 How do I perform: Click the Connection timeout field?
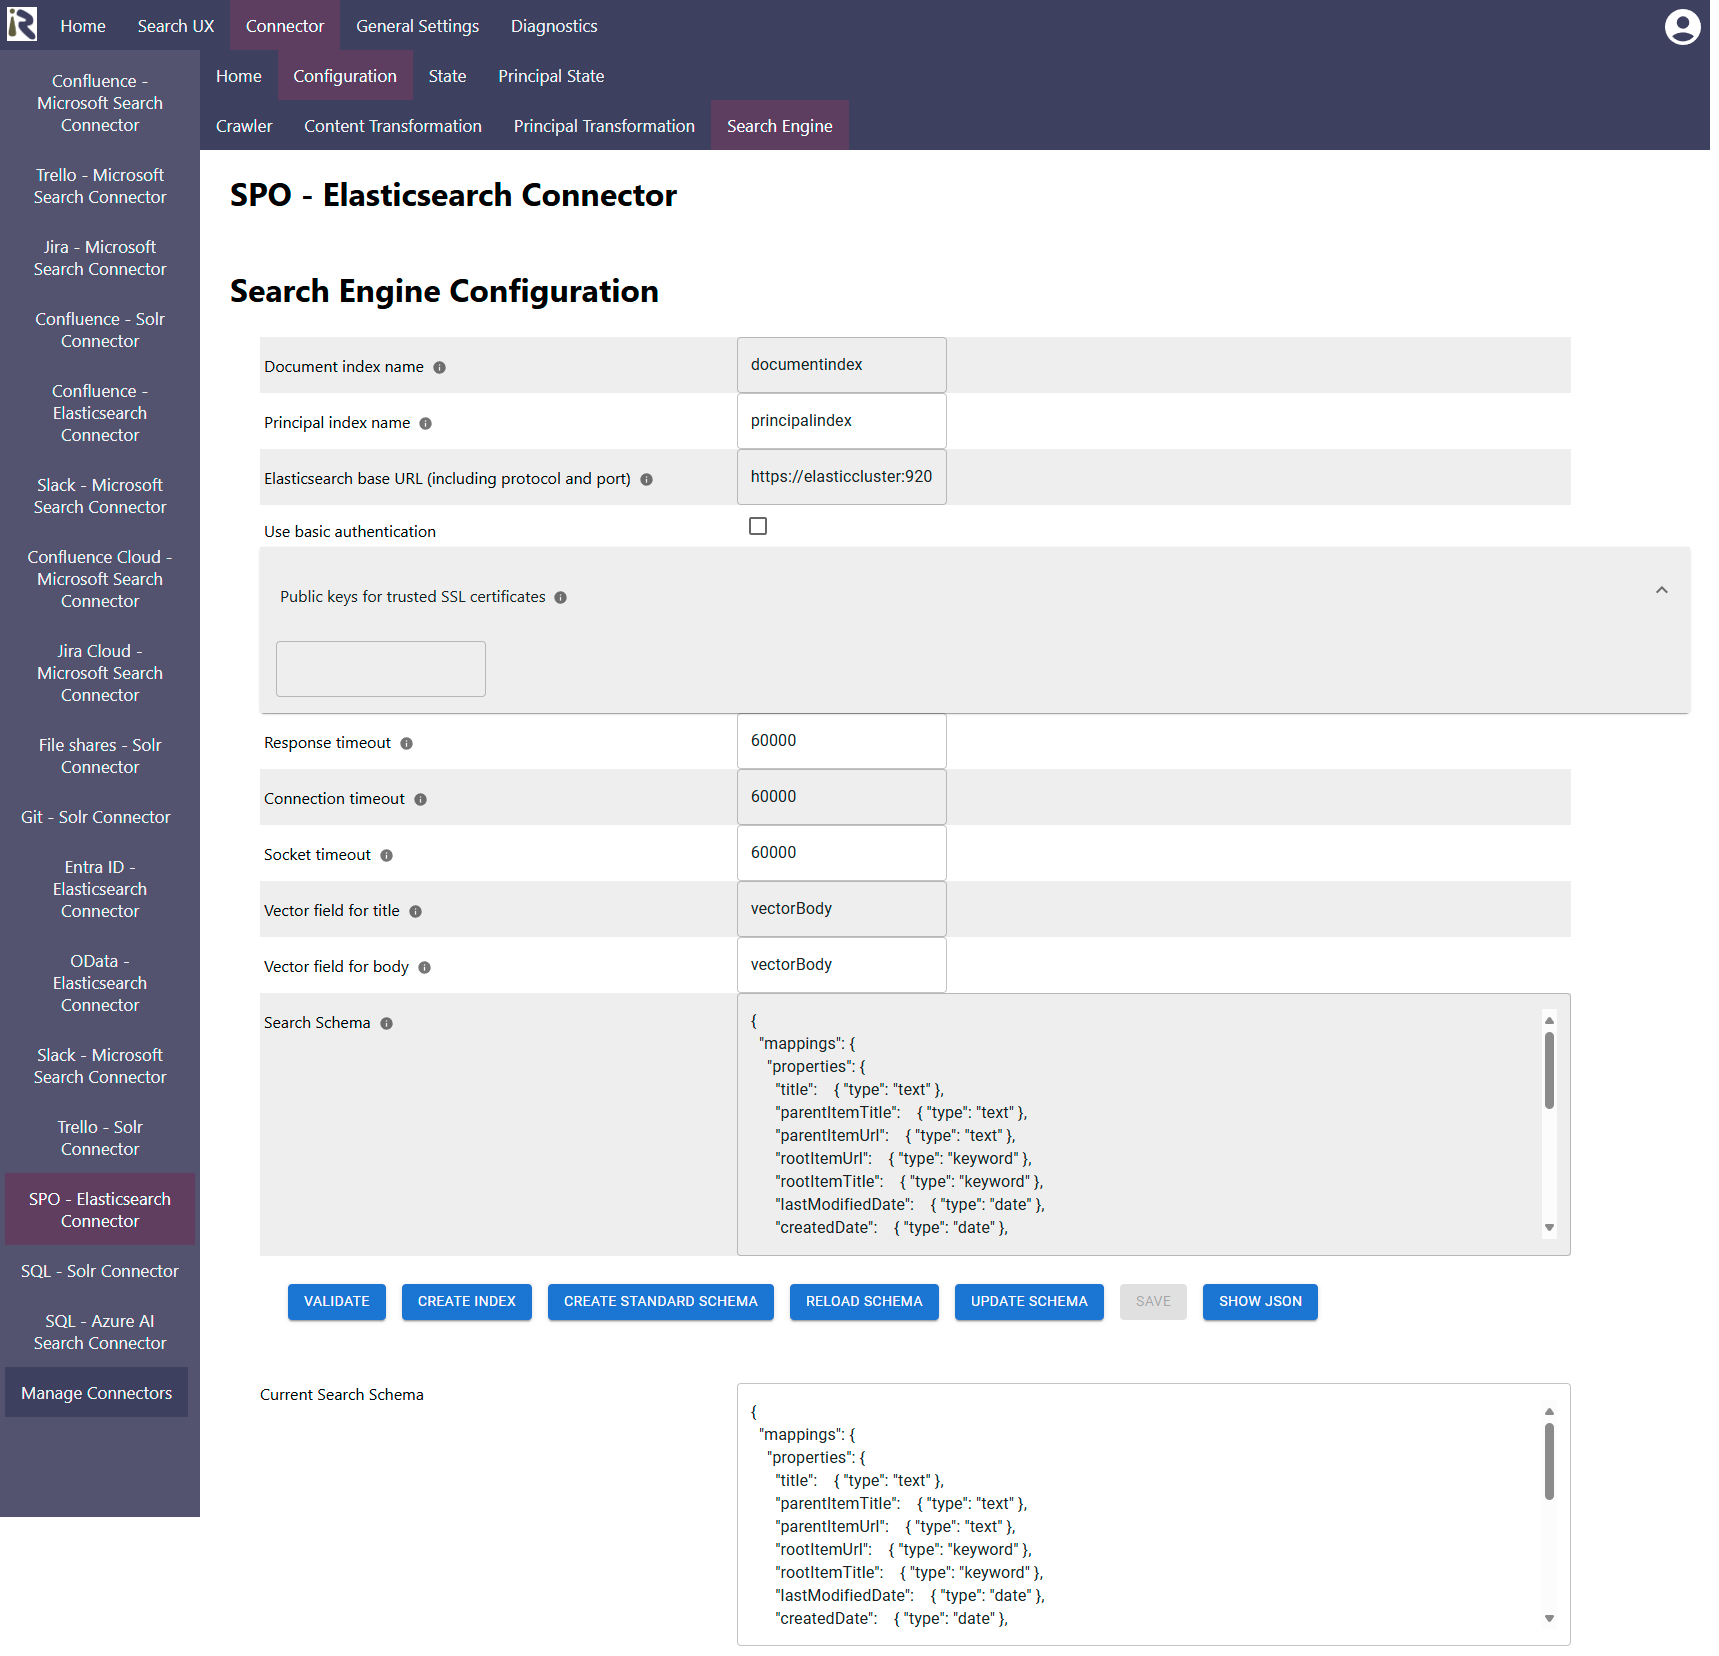click(842, 797)
